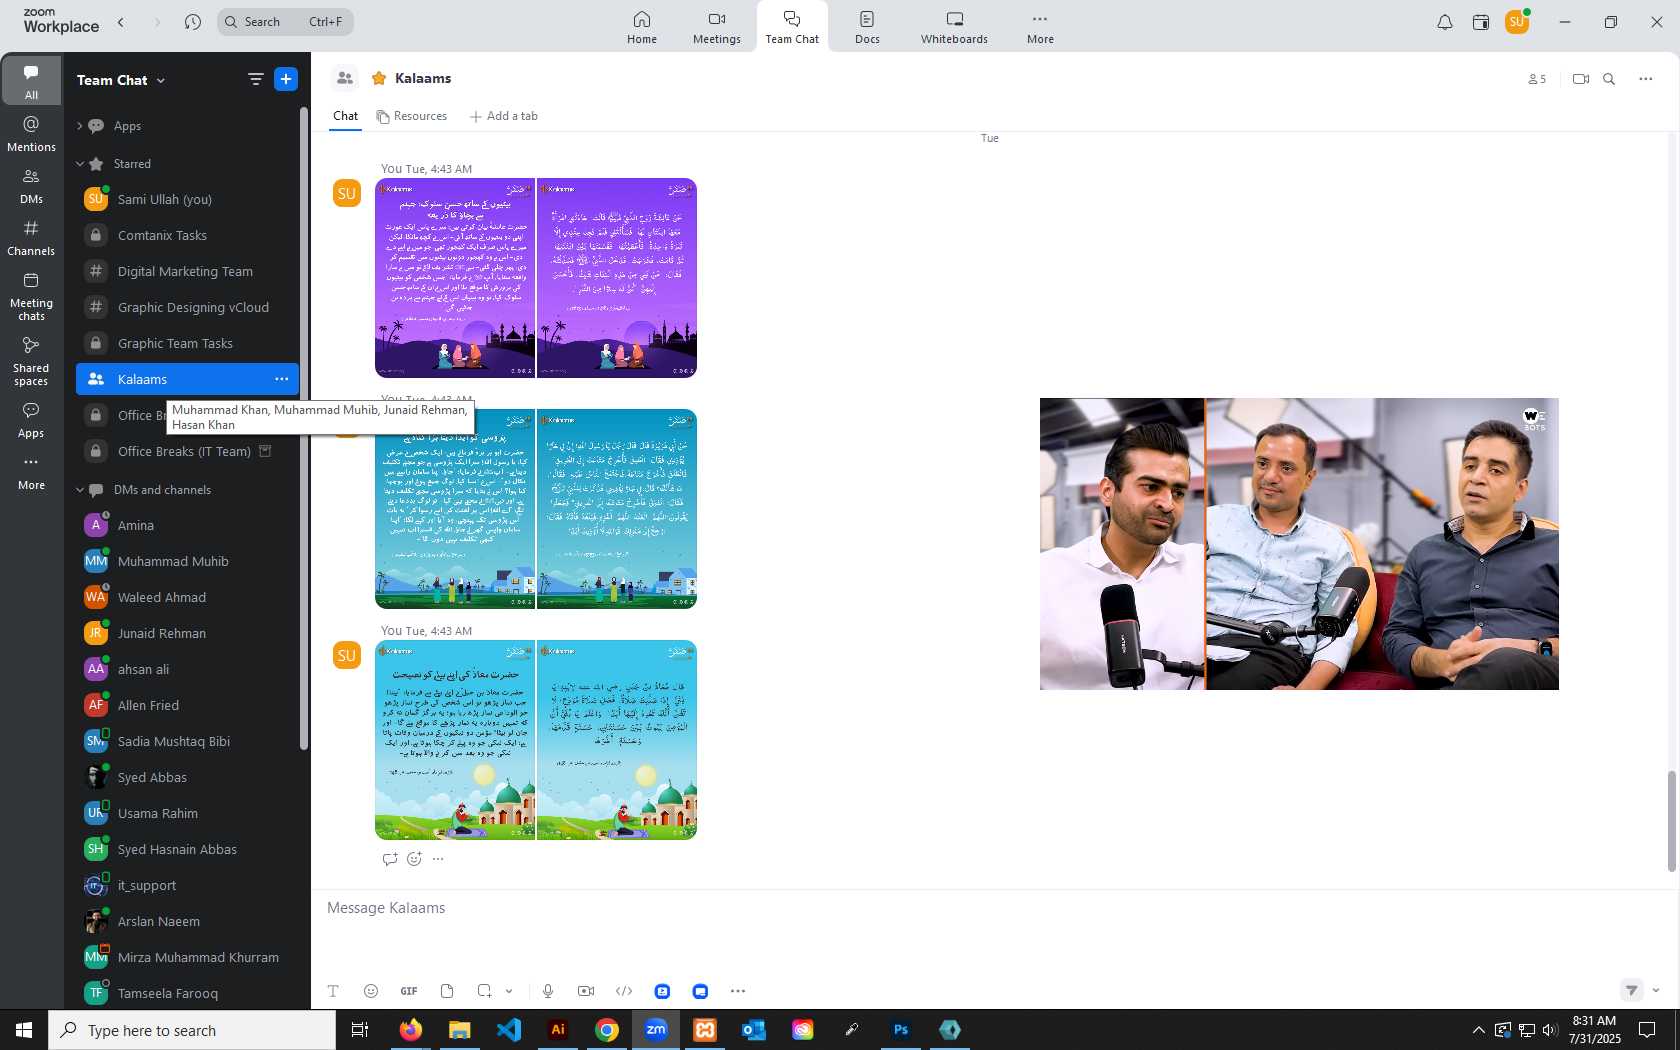Image resolution: width=1680 pixels, height=1050 pixels.
Task: Record a video message
Action: click(586, 991)
